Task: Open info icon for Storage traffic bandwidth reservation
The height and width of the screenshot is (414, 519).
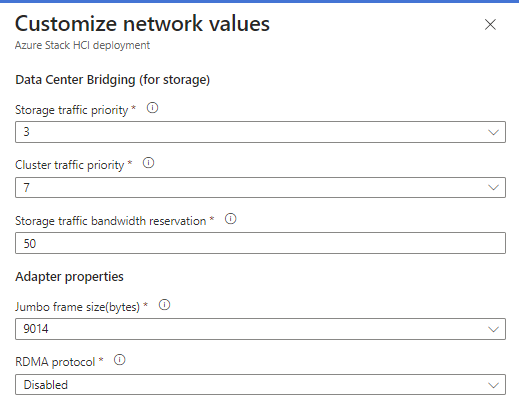Action: (x=230, y=219)
